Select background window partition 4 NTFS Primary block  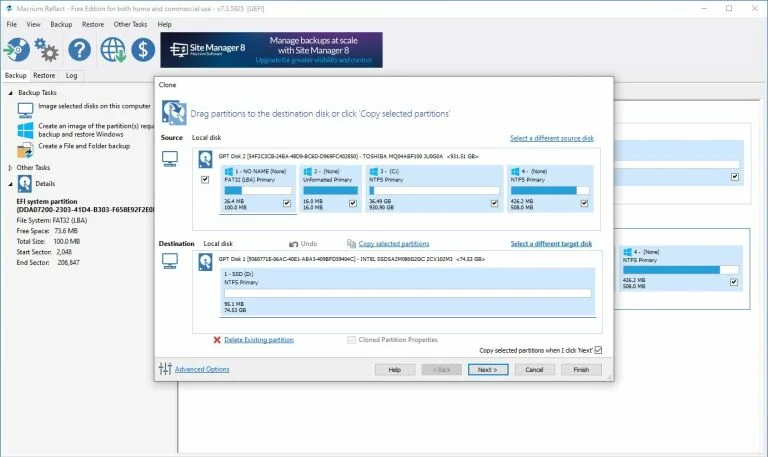click(x=681, y=268)
